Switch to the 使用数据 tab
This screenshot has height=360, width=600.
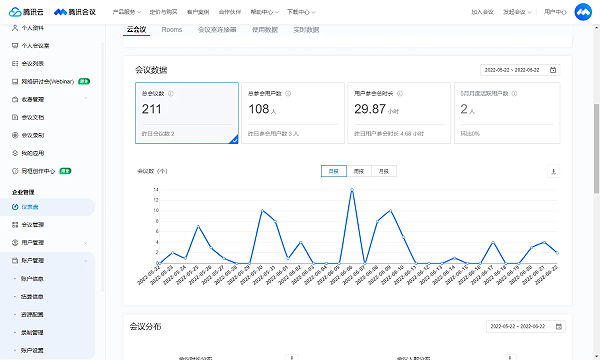pos(265,29)
